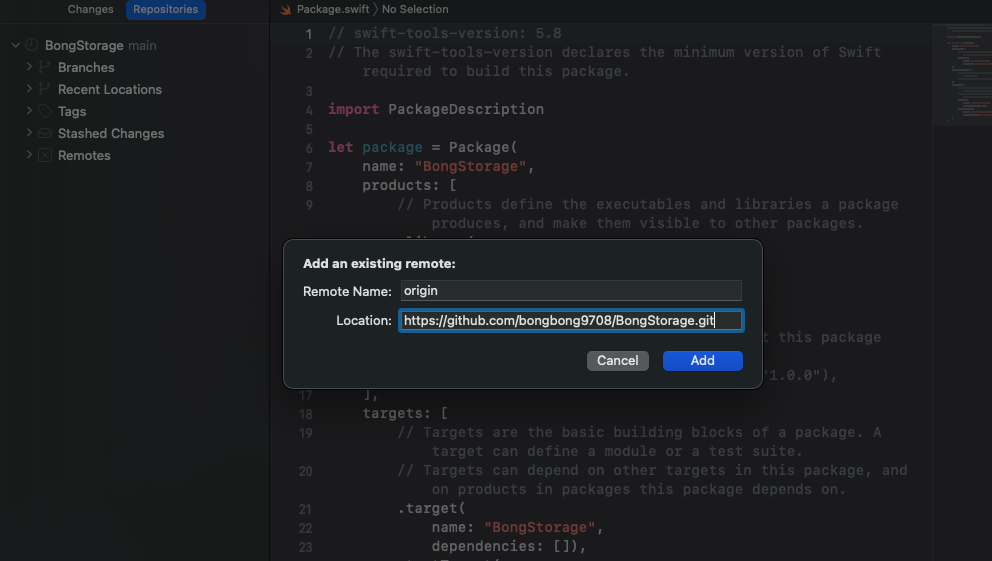Click the code minimap

click(962, 75)
